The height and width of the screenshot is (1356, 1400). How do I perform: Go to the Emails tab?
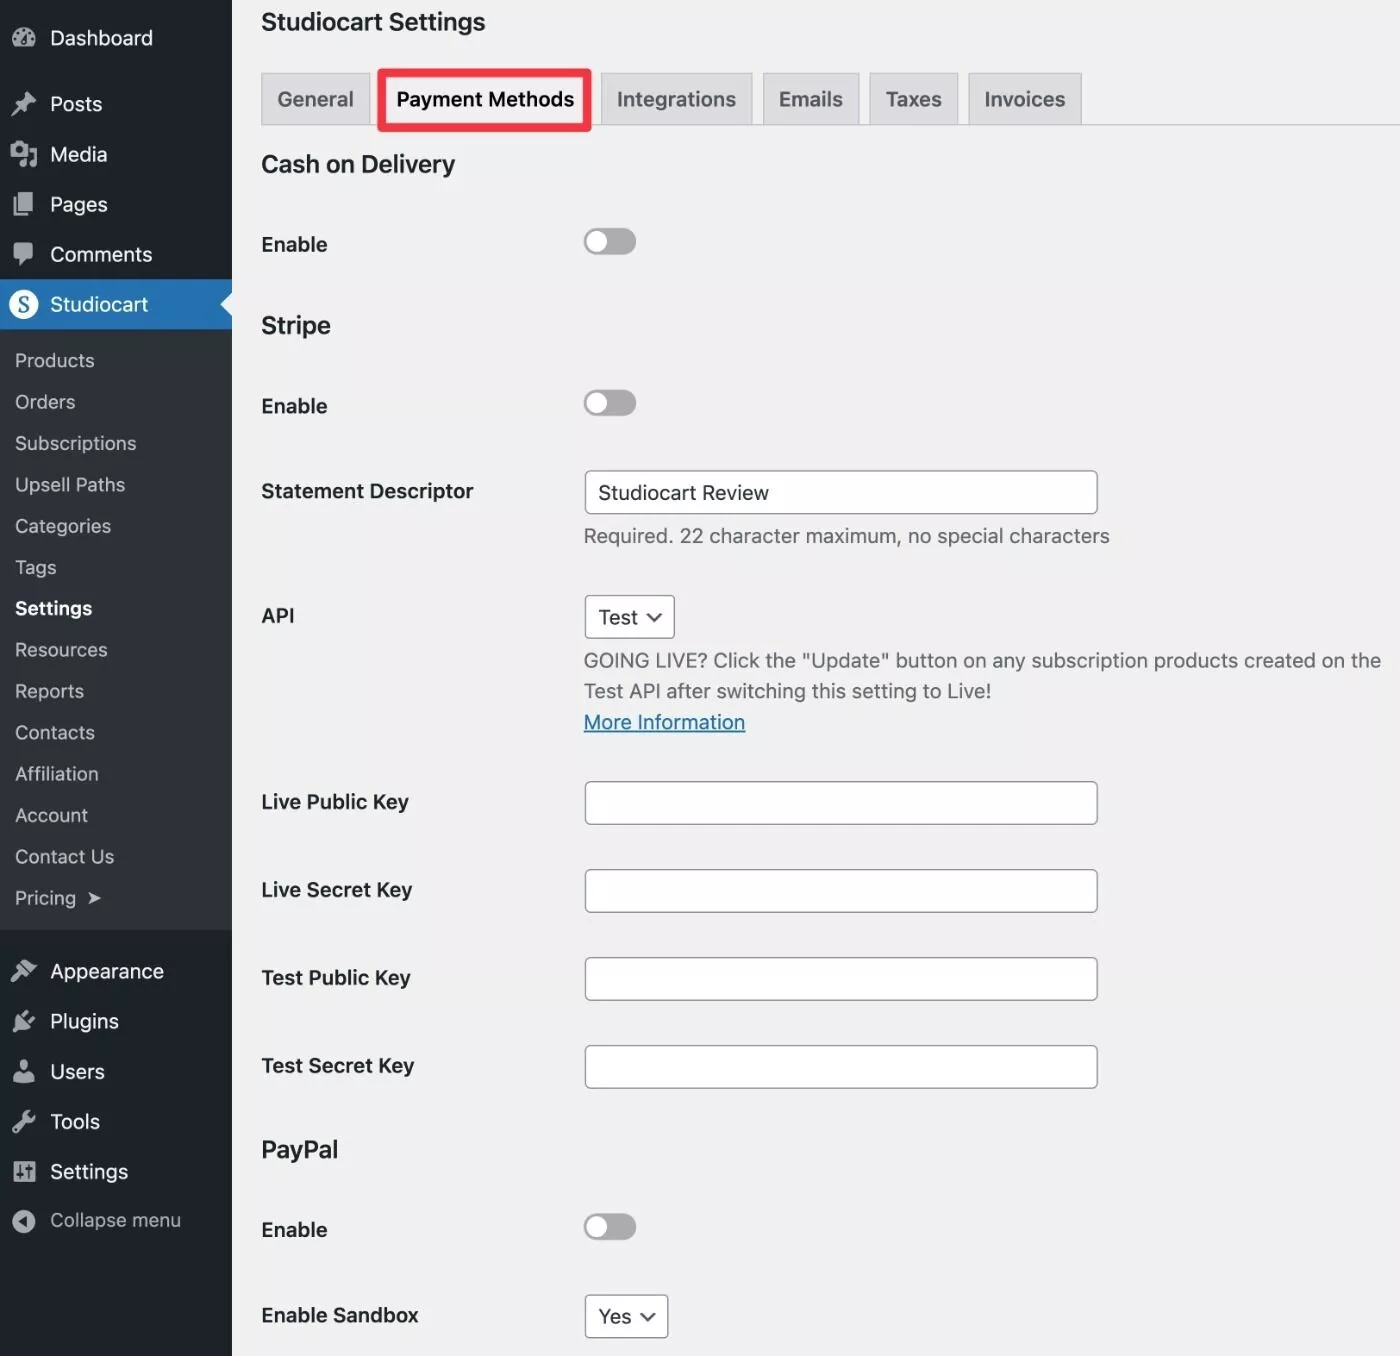pos(811,99)
